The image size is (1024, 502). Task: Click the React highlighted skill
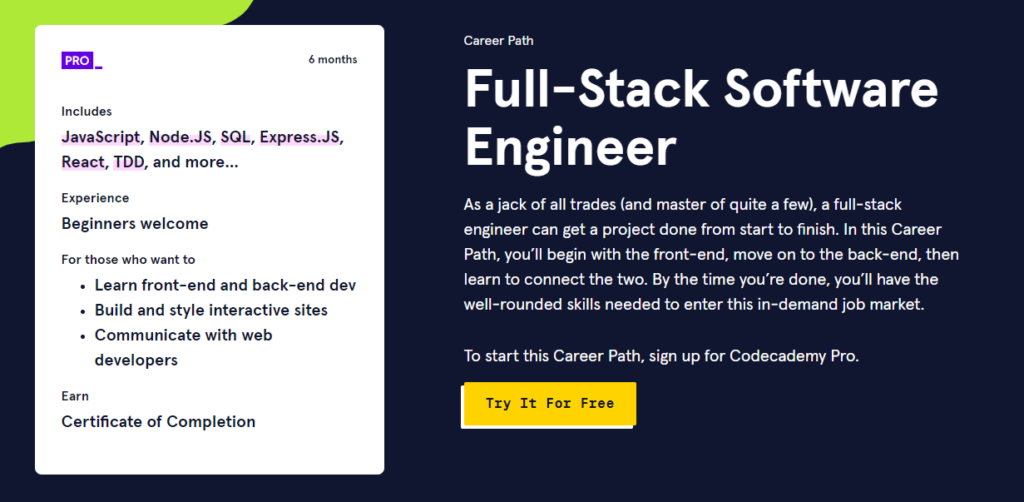click(83, 161)
